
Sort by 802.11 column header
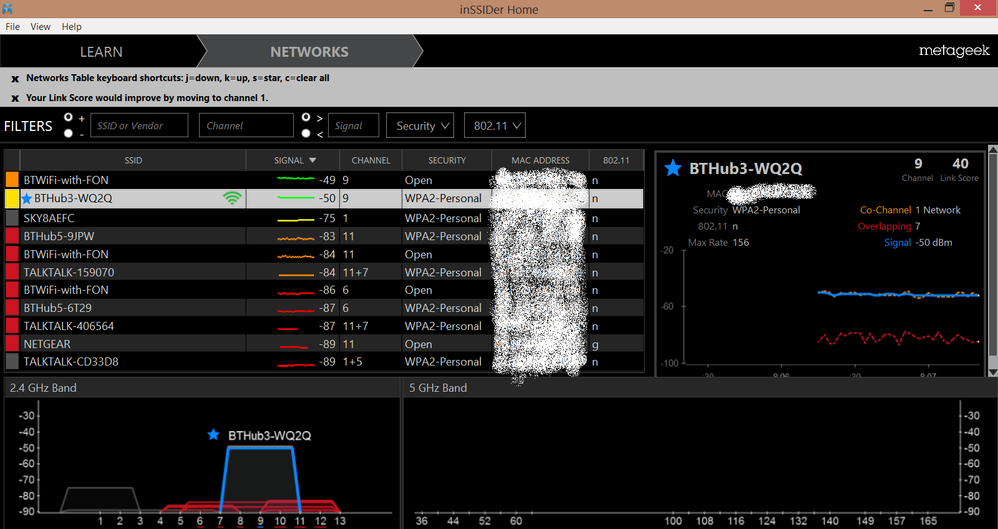tap(615, 160)
